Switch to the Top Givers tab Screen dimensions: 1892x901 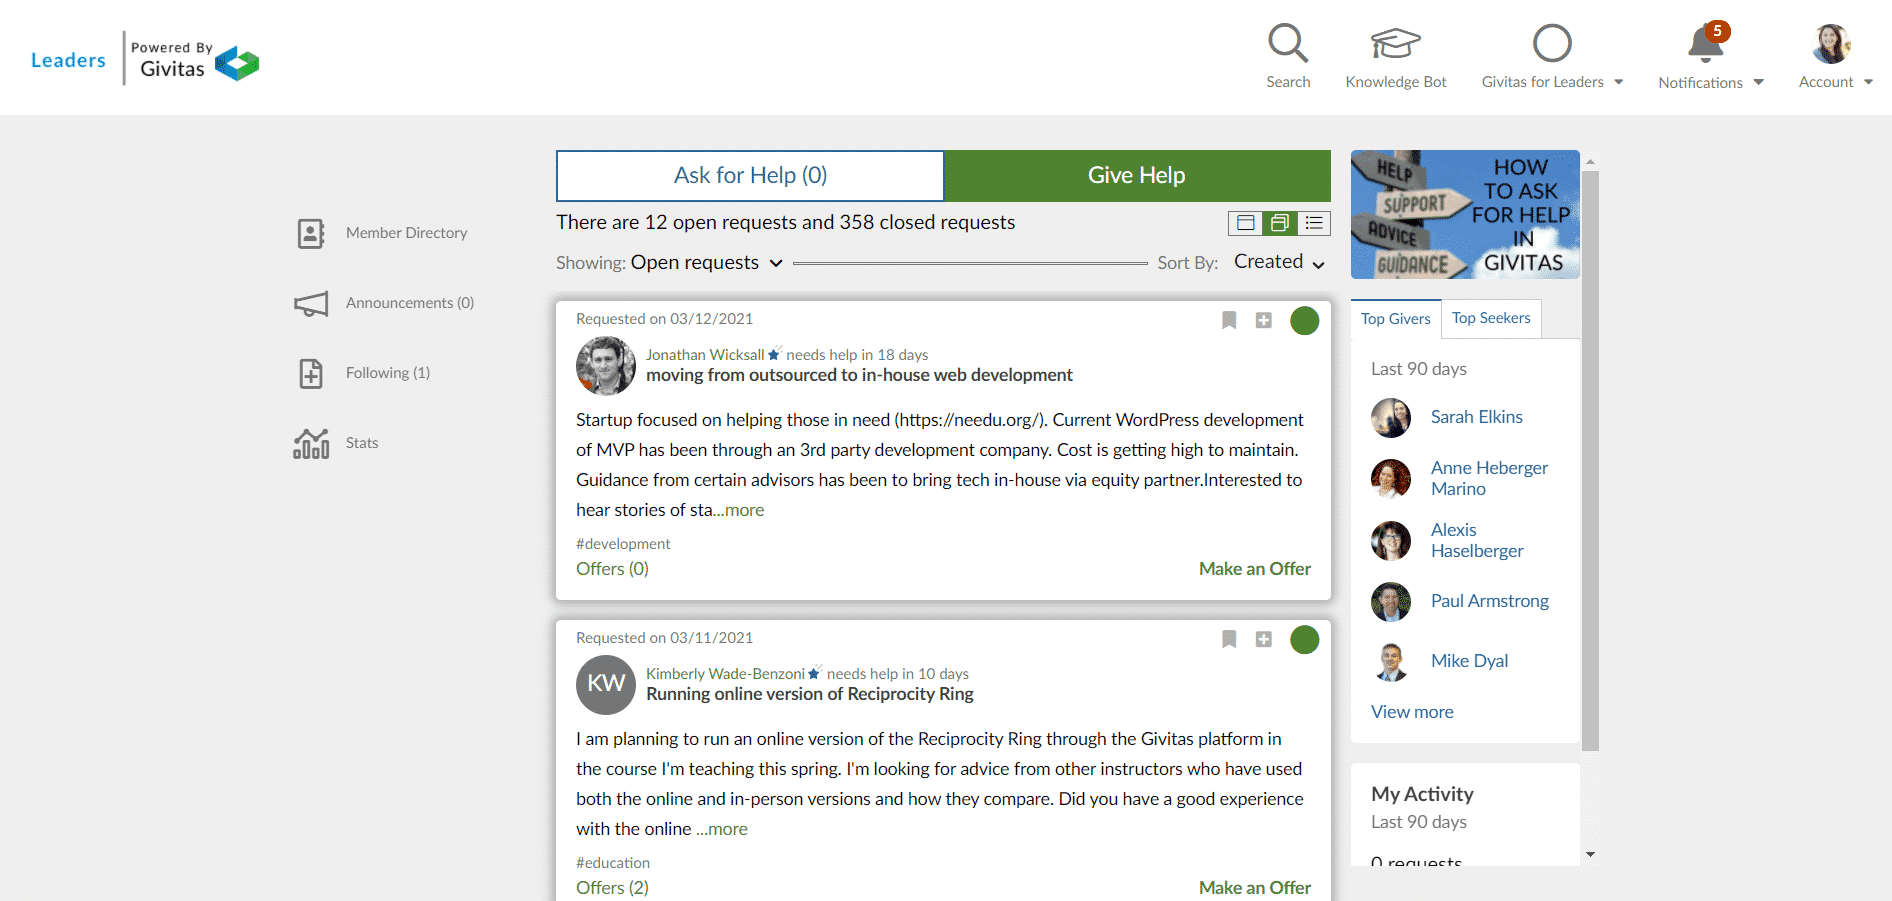(x=1396, y=319)
